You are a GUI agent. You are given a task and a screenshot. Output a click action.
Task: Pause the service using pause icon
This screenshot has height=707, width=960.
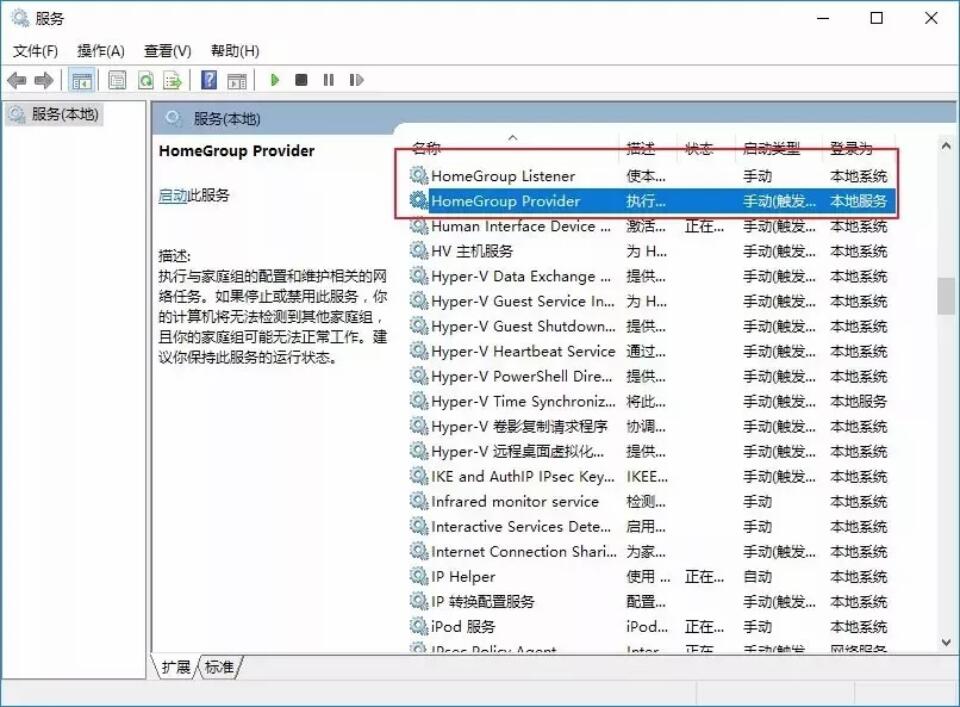coord(330,80)
